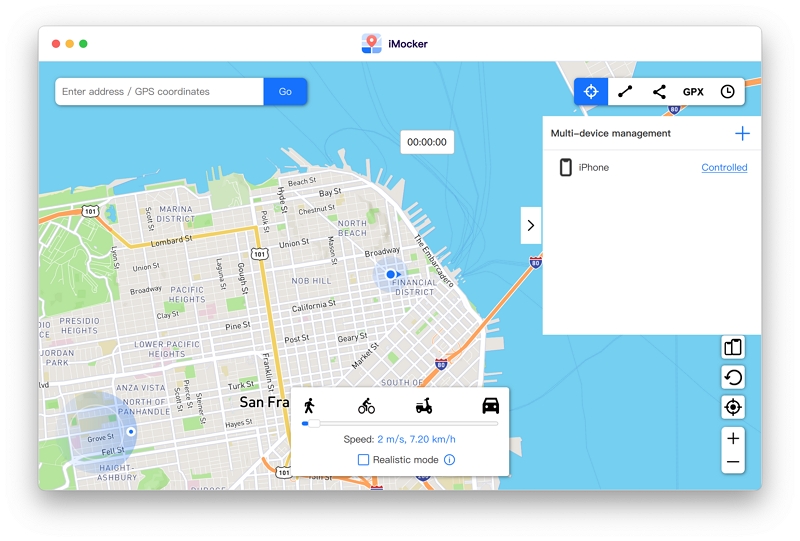Screen dimensions: 800x541
Task: Select the teleport mode crosshair icon
Action: 591,91
